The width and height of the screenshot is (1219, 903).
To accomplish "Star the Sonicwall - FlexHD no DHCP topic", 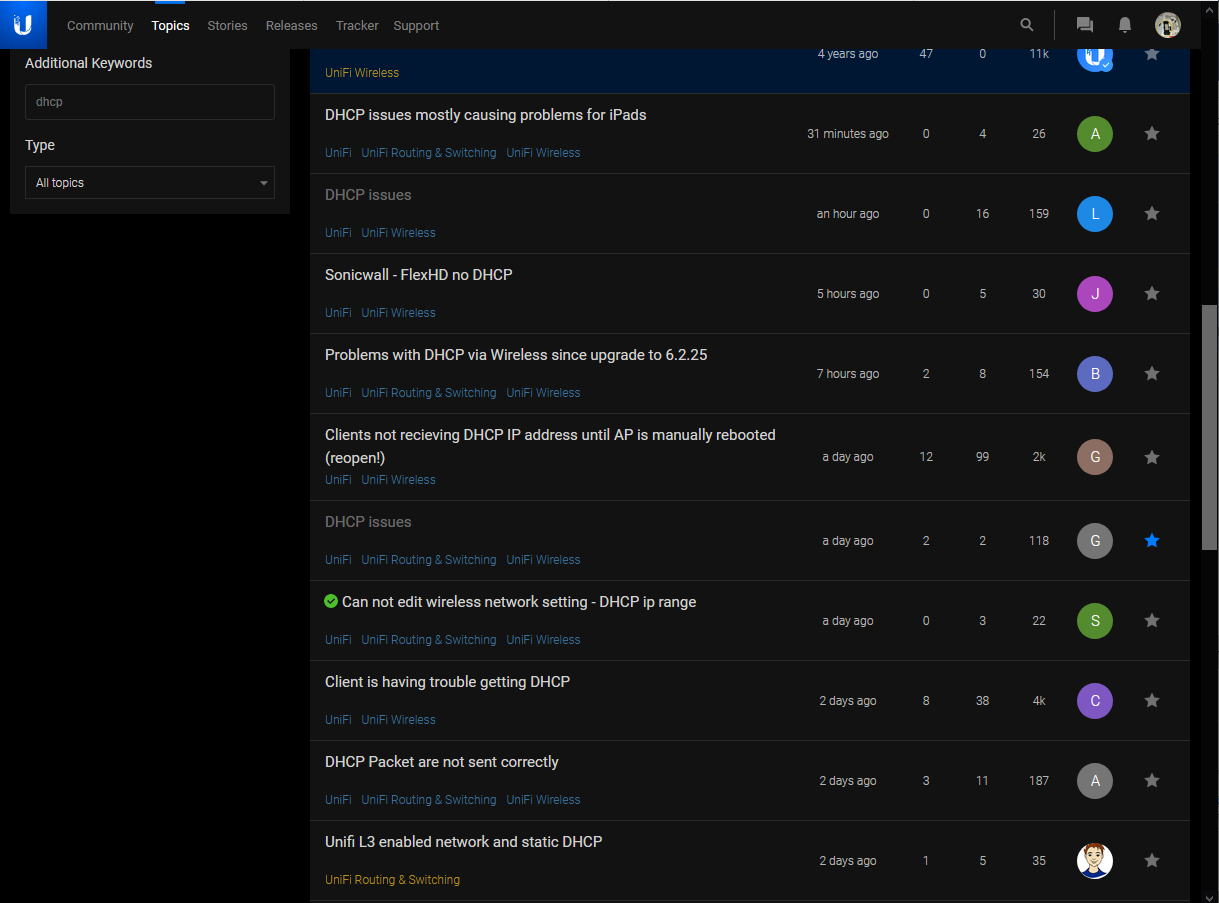I will point(1152,293).
